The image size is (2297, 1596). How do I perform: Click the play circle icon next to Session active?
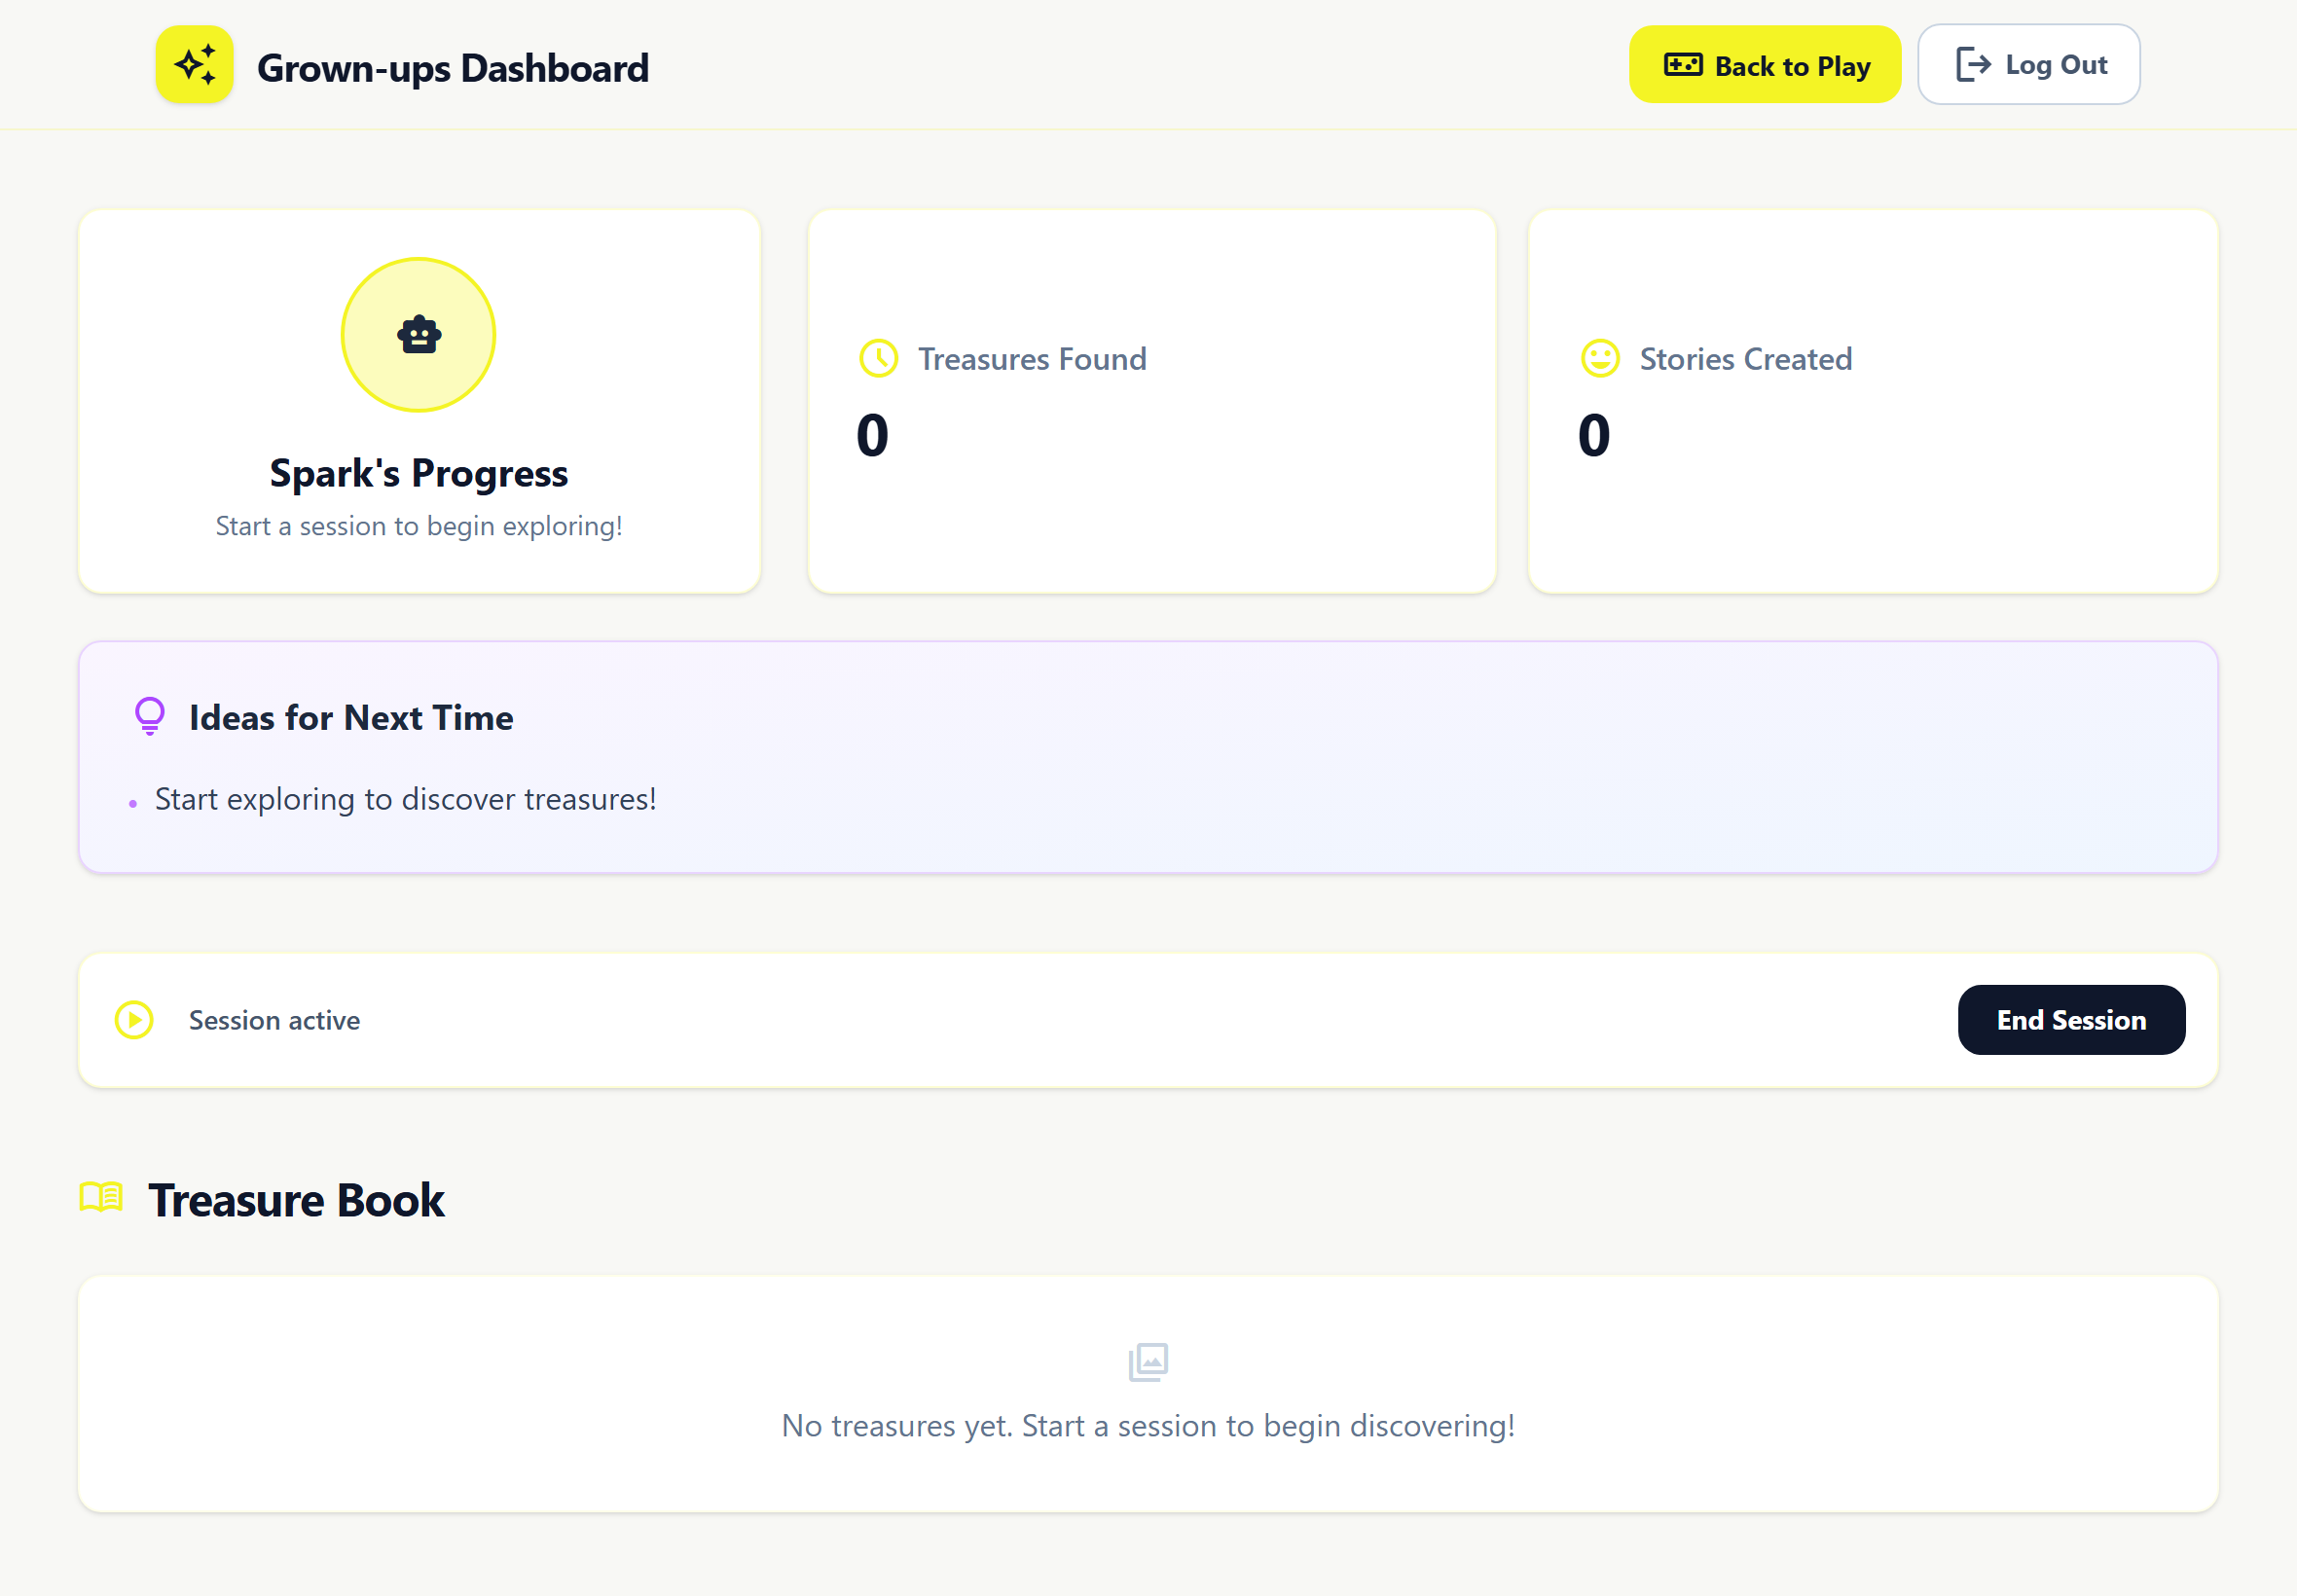[x=134, y=1020]
